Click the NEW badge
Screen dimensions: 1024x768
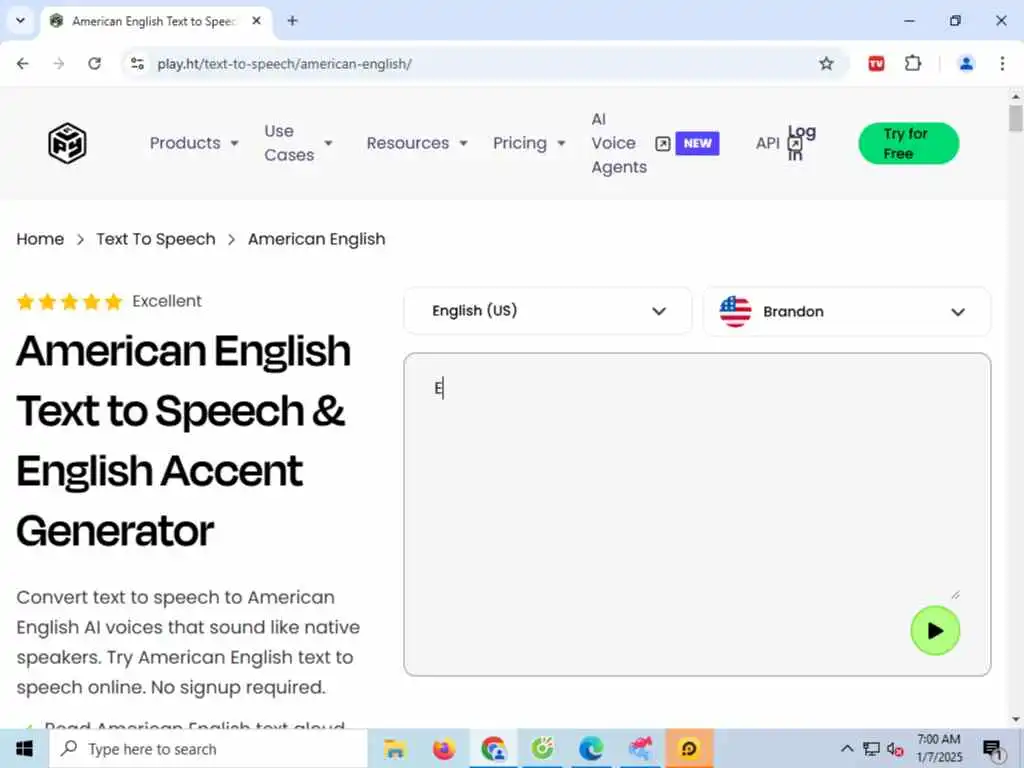(x=697, y=144)
